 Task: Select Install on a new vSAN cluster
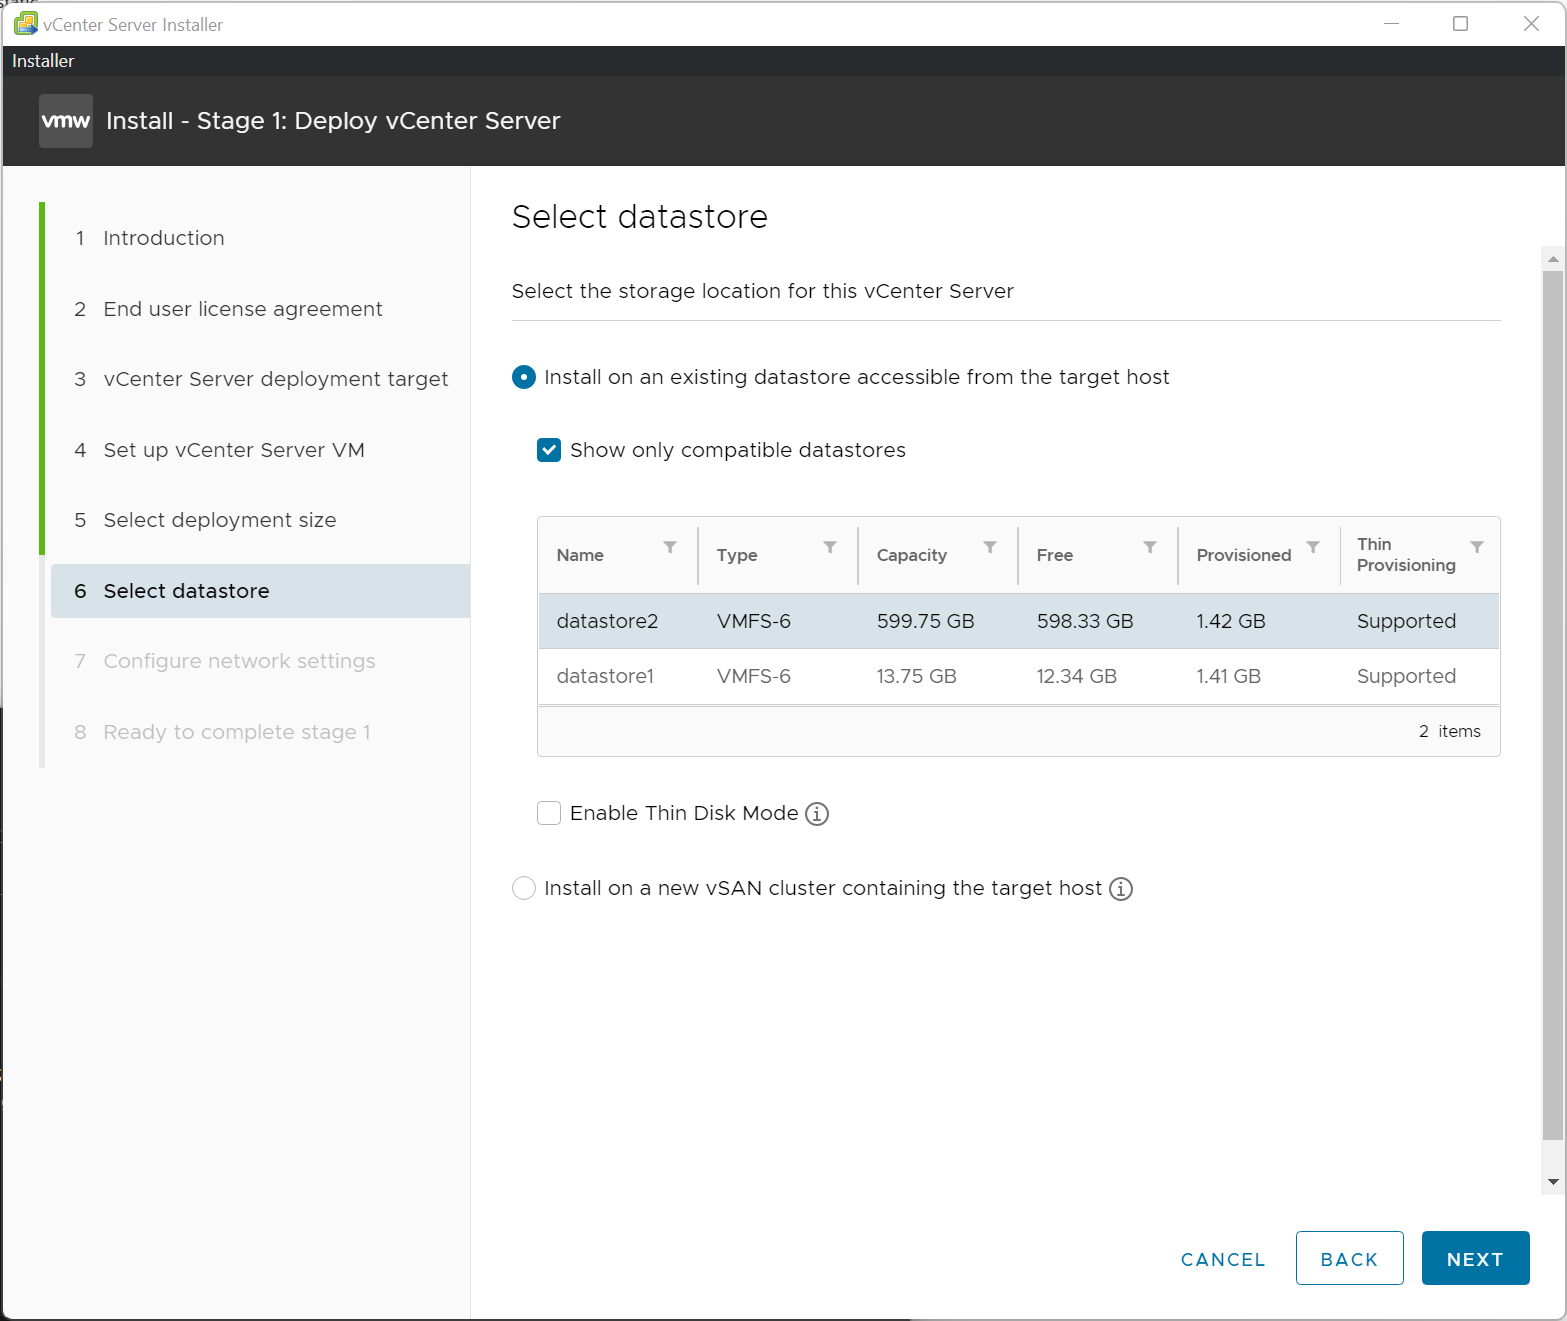(524, 888)
